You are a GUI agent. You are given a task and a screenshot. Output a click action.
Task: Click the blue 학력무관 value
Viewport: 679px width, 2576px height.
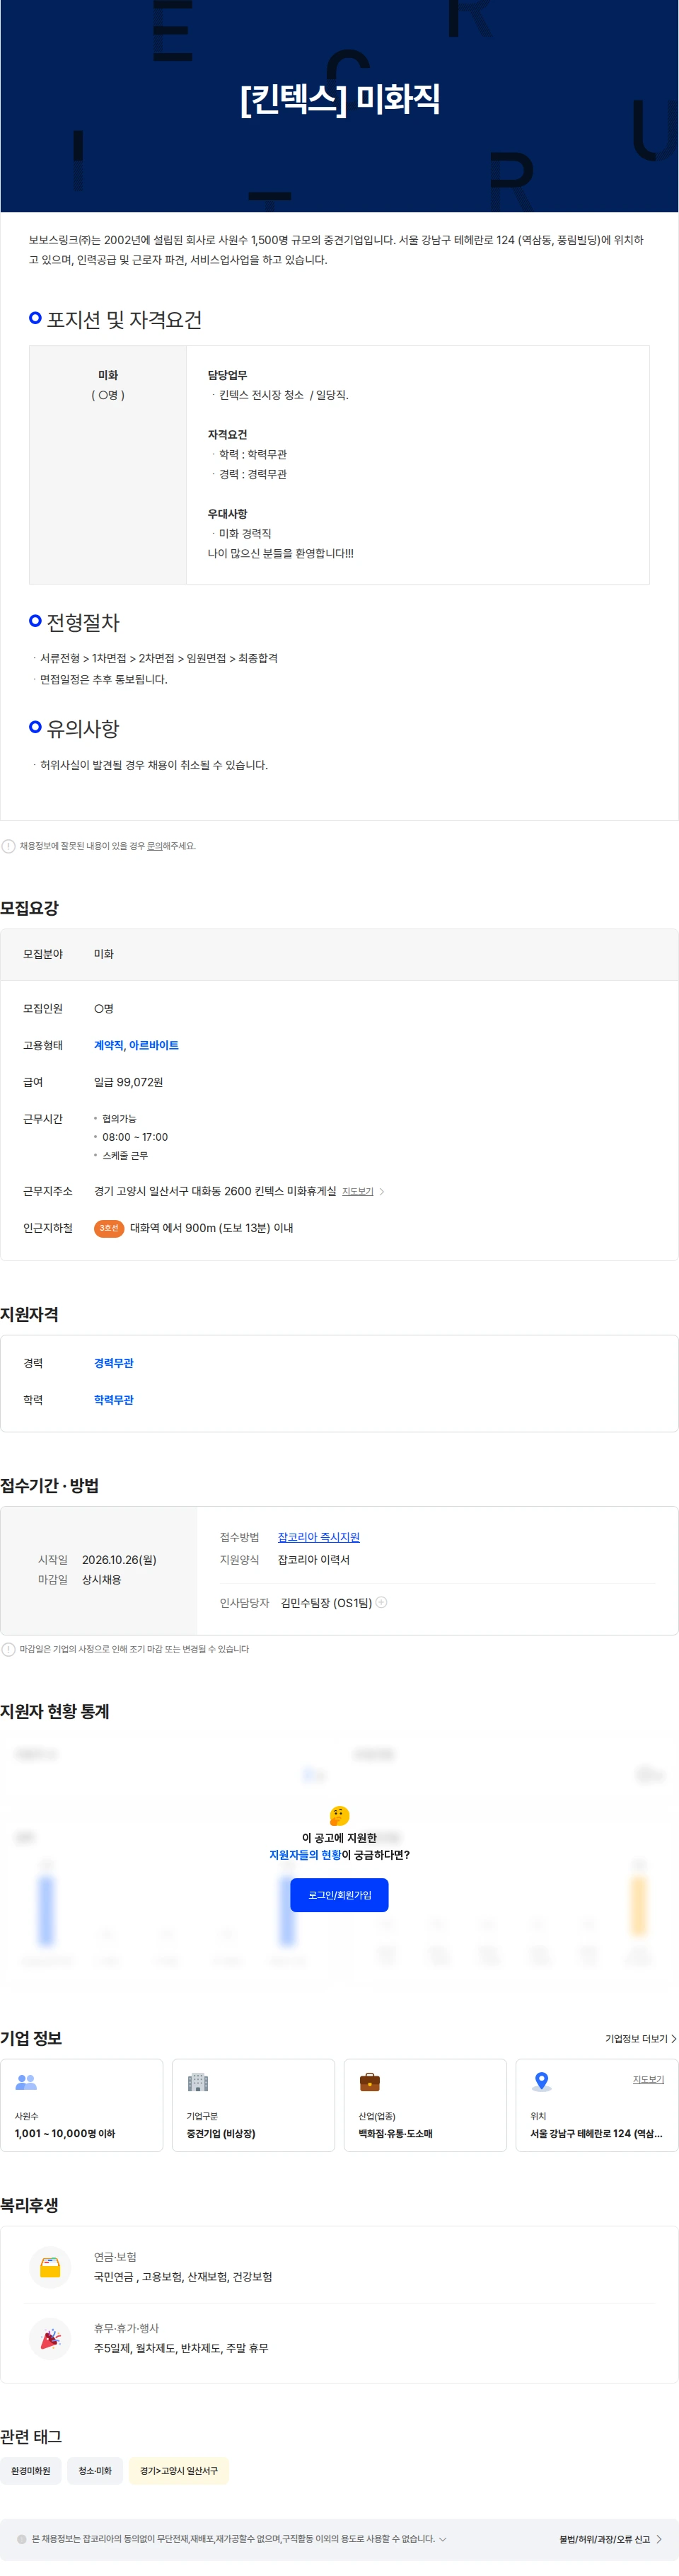(x=114, y=1400)
